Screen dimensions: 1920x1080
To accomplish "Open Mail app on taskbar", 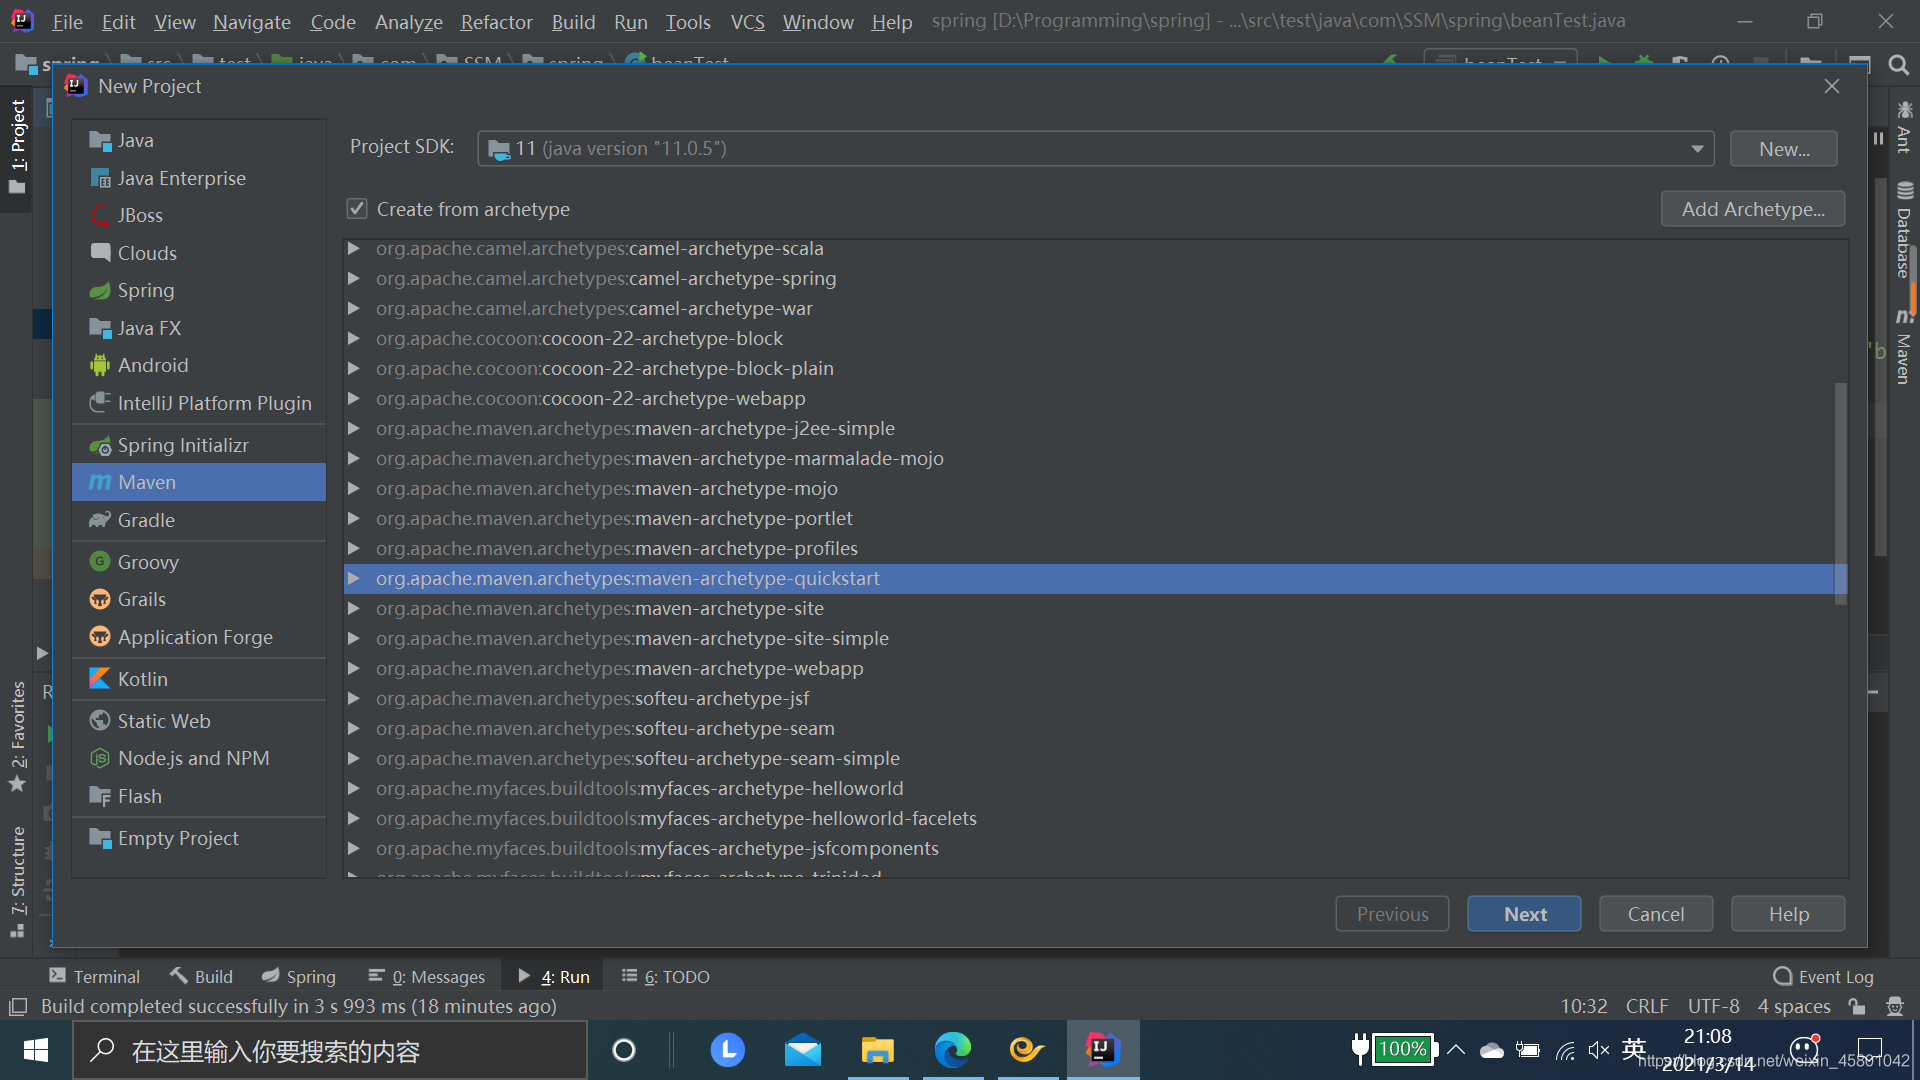I will 802,1049.
